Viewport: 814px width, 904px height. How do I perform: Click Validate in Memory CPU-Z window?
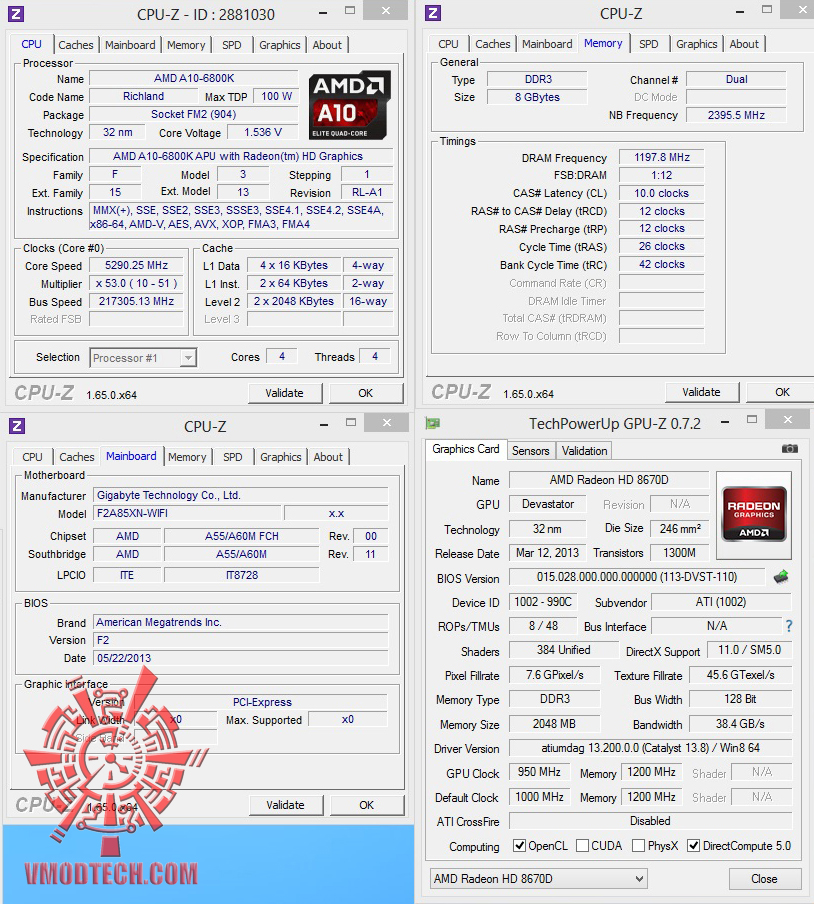tap(702, 392)
